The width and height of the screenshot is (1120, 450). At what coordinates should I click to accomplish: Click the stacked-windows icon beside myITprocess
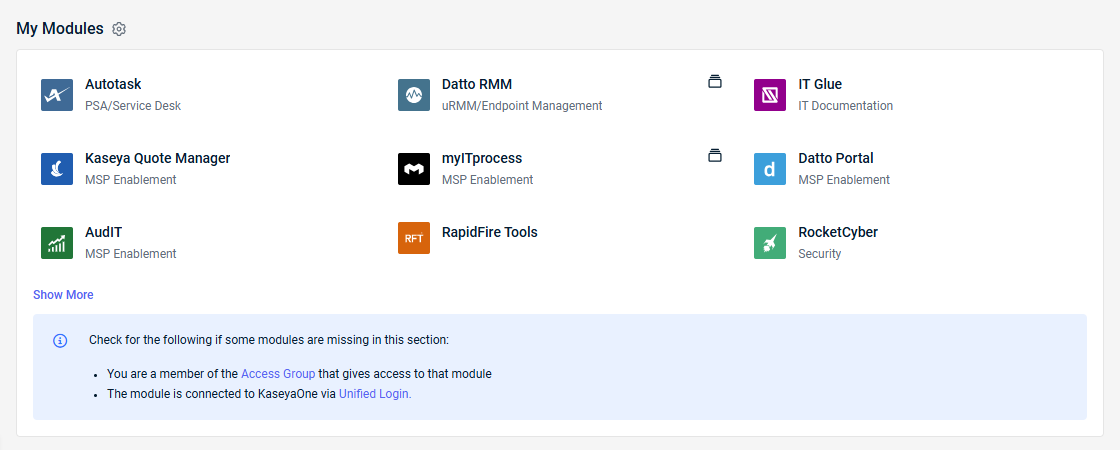715,155
